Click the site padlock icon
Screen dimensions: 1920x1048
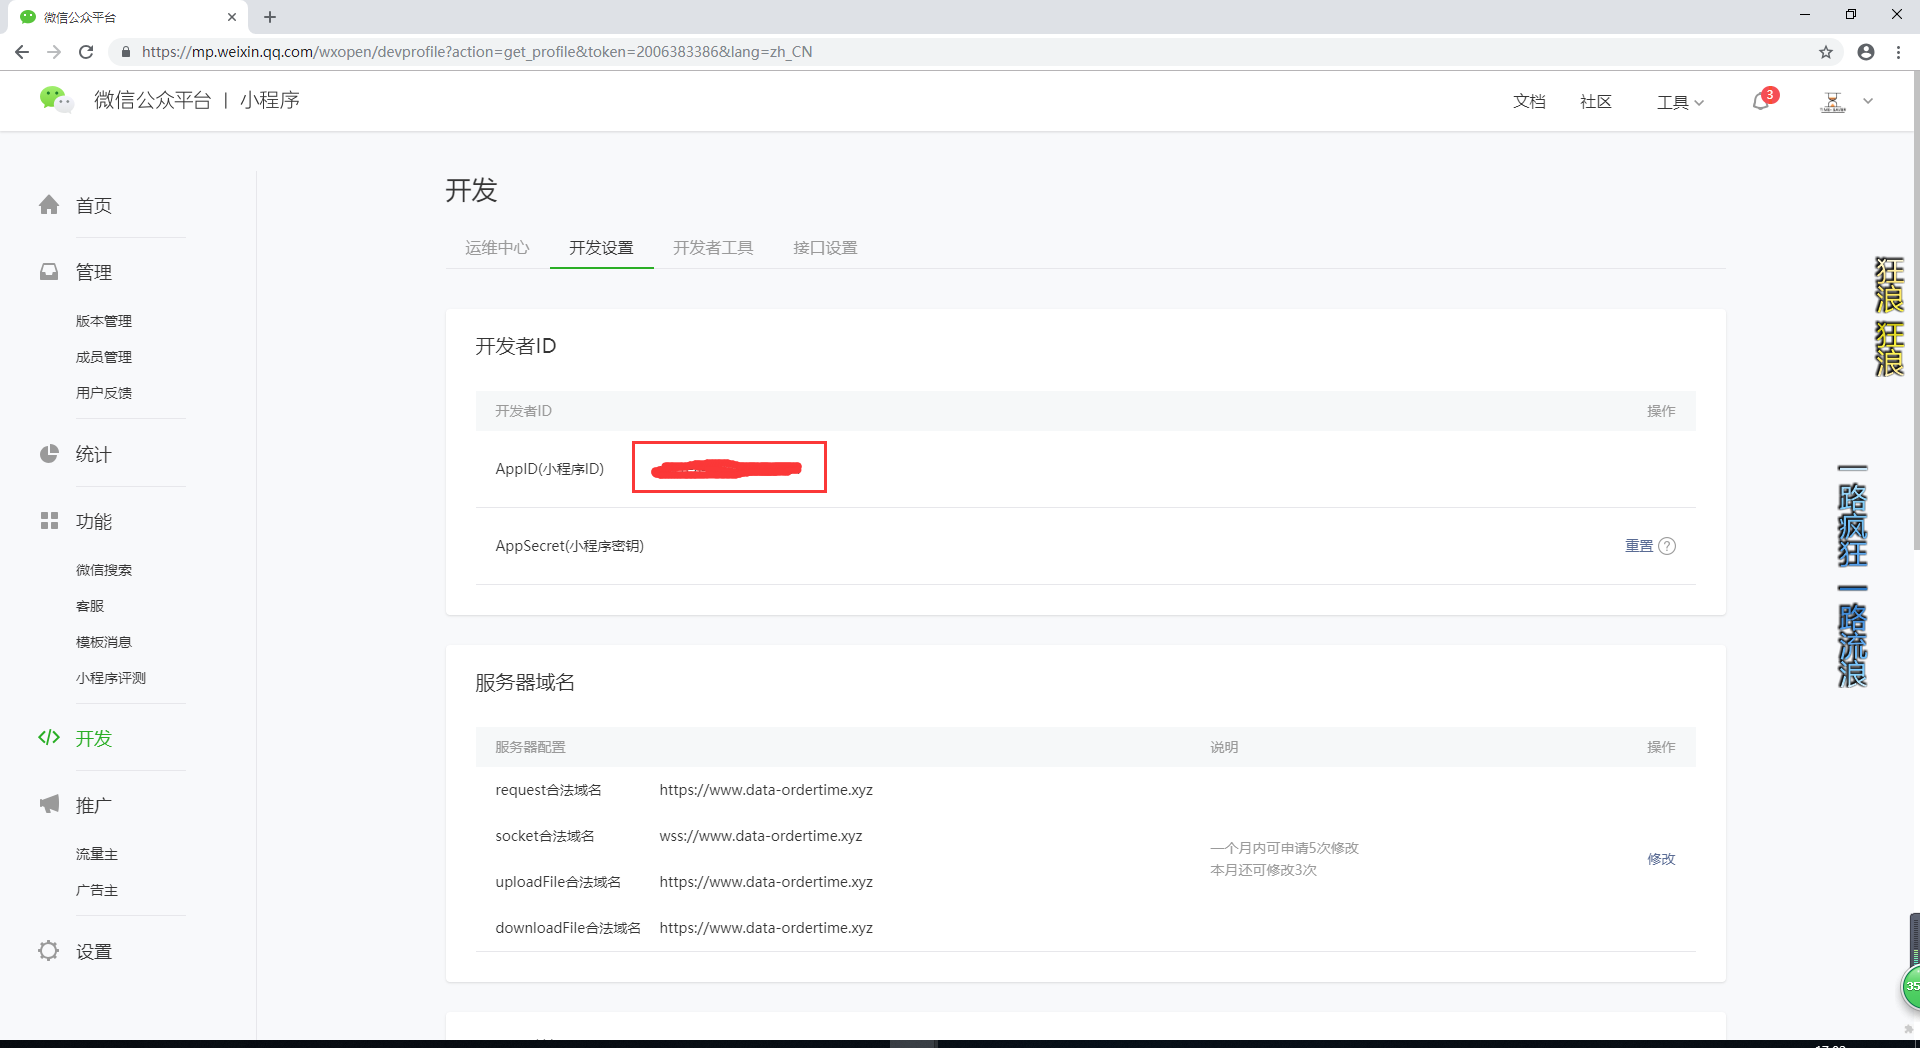126,52
